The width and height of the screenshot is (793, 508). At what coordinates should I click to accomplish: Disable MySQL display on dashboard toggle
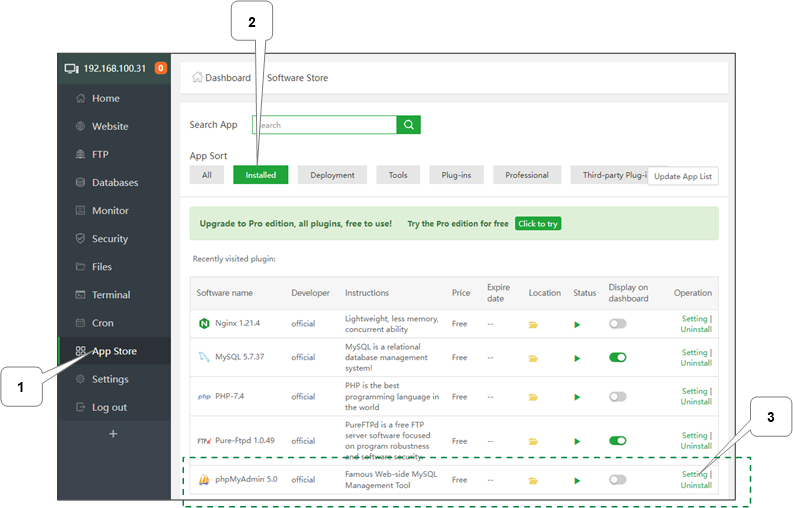pos(617,357)
